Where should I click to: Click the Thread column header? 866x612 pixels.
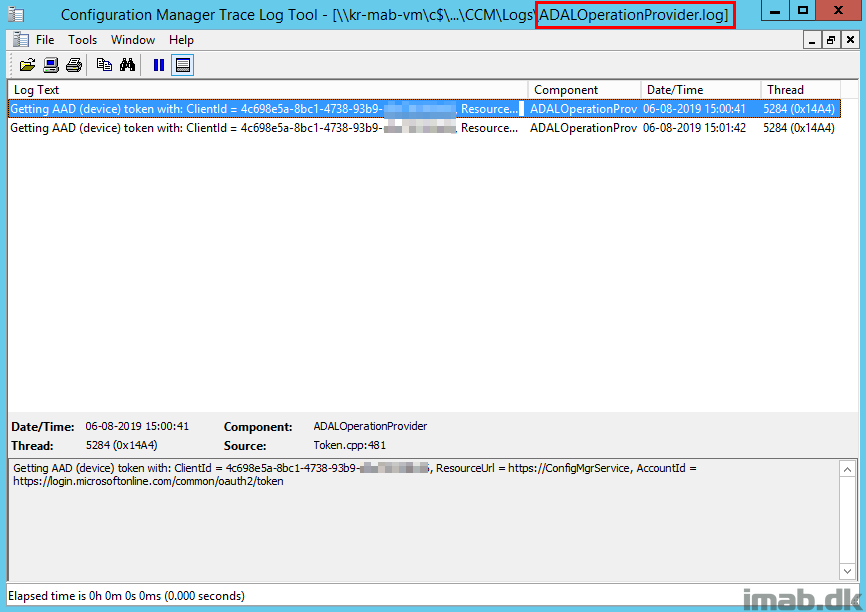tap(801, 89)
